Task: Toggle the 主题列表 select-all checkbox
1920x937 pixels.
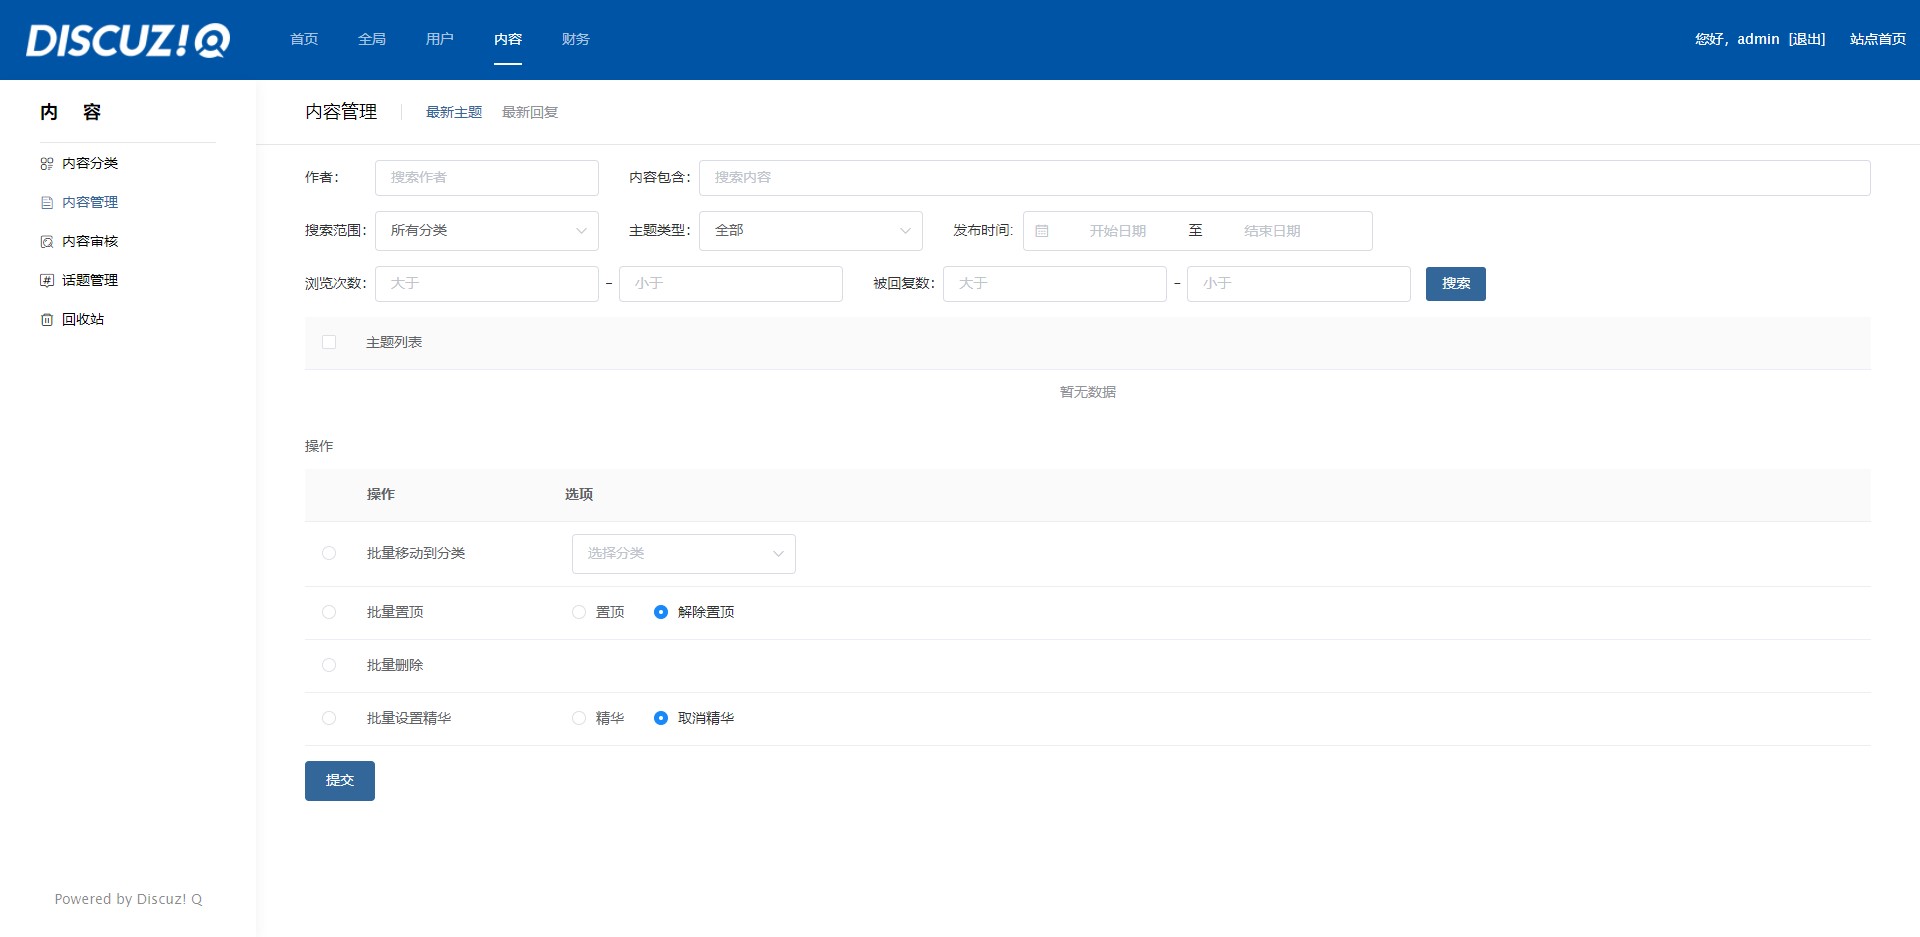Action: (x=329, y=342)
